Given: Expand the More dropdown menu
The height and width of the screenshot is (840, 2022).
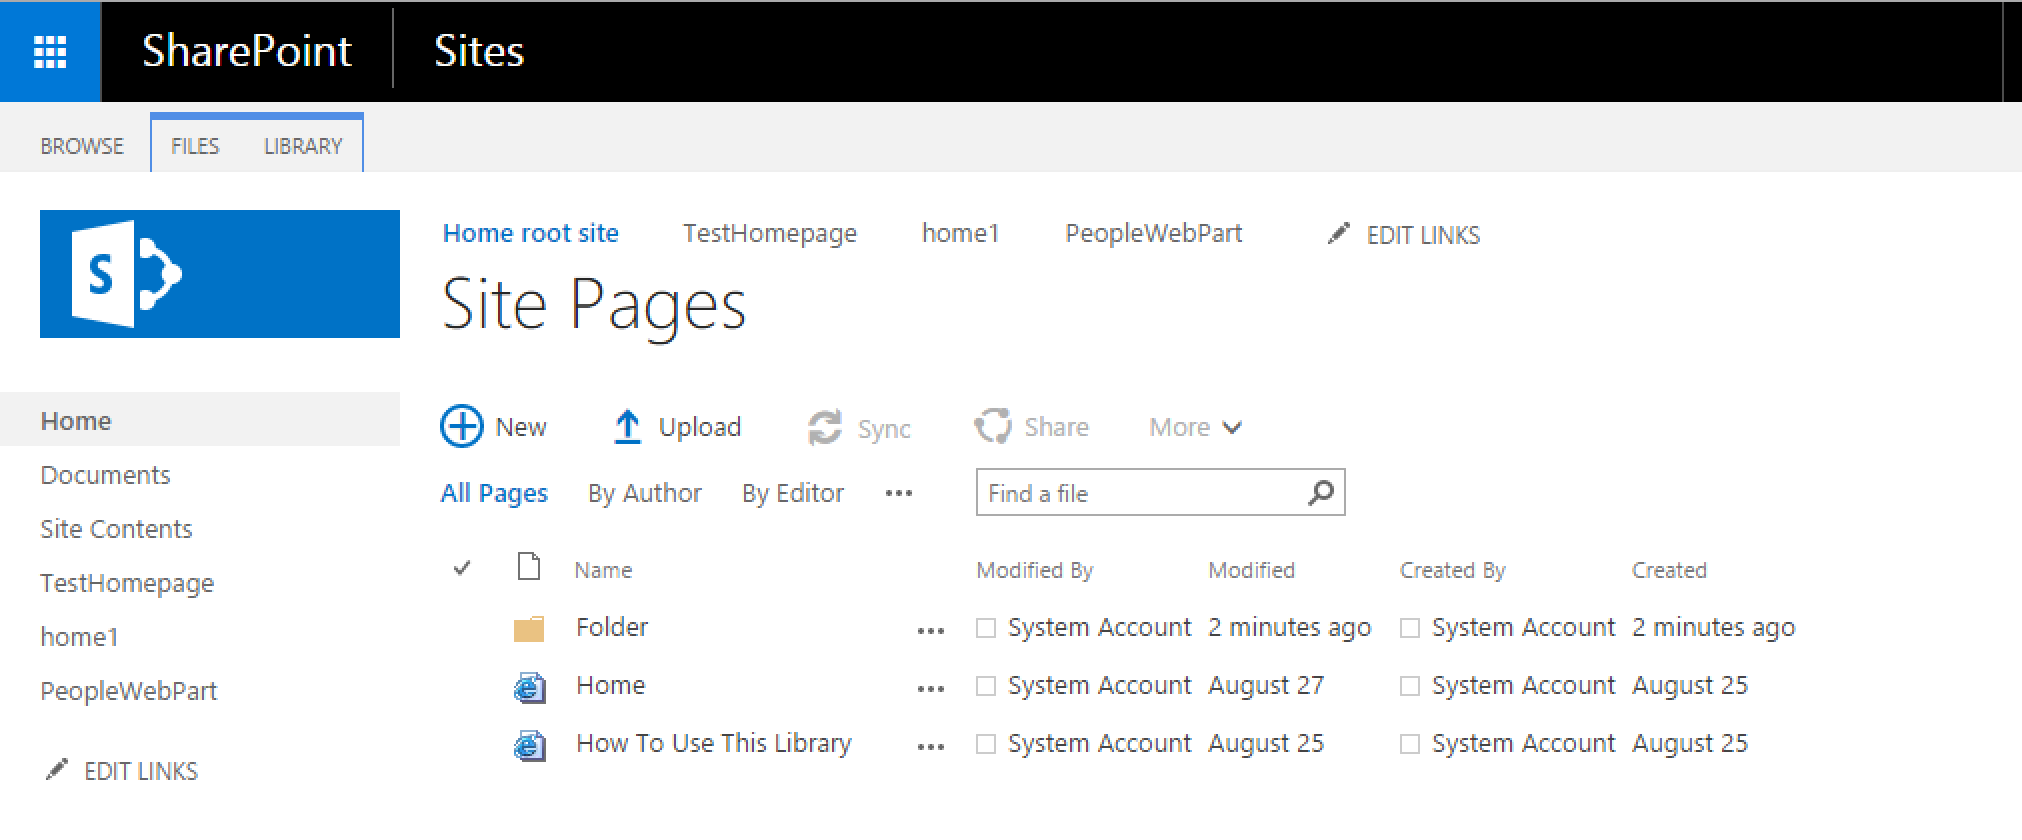Looking at the screenshot, I should point(1195,427).
